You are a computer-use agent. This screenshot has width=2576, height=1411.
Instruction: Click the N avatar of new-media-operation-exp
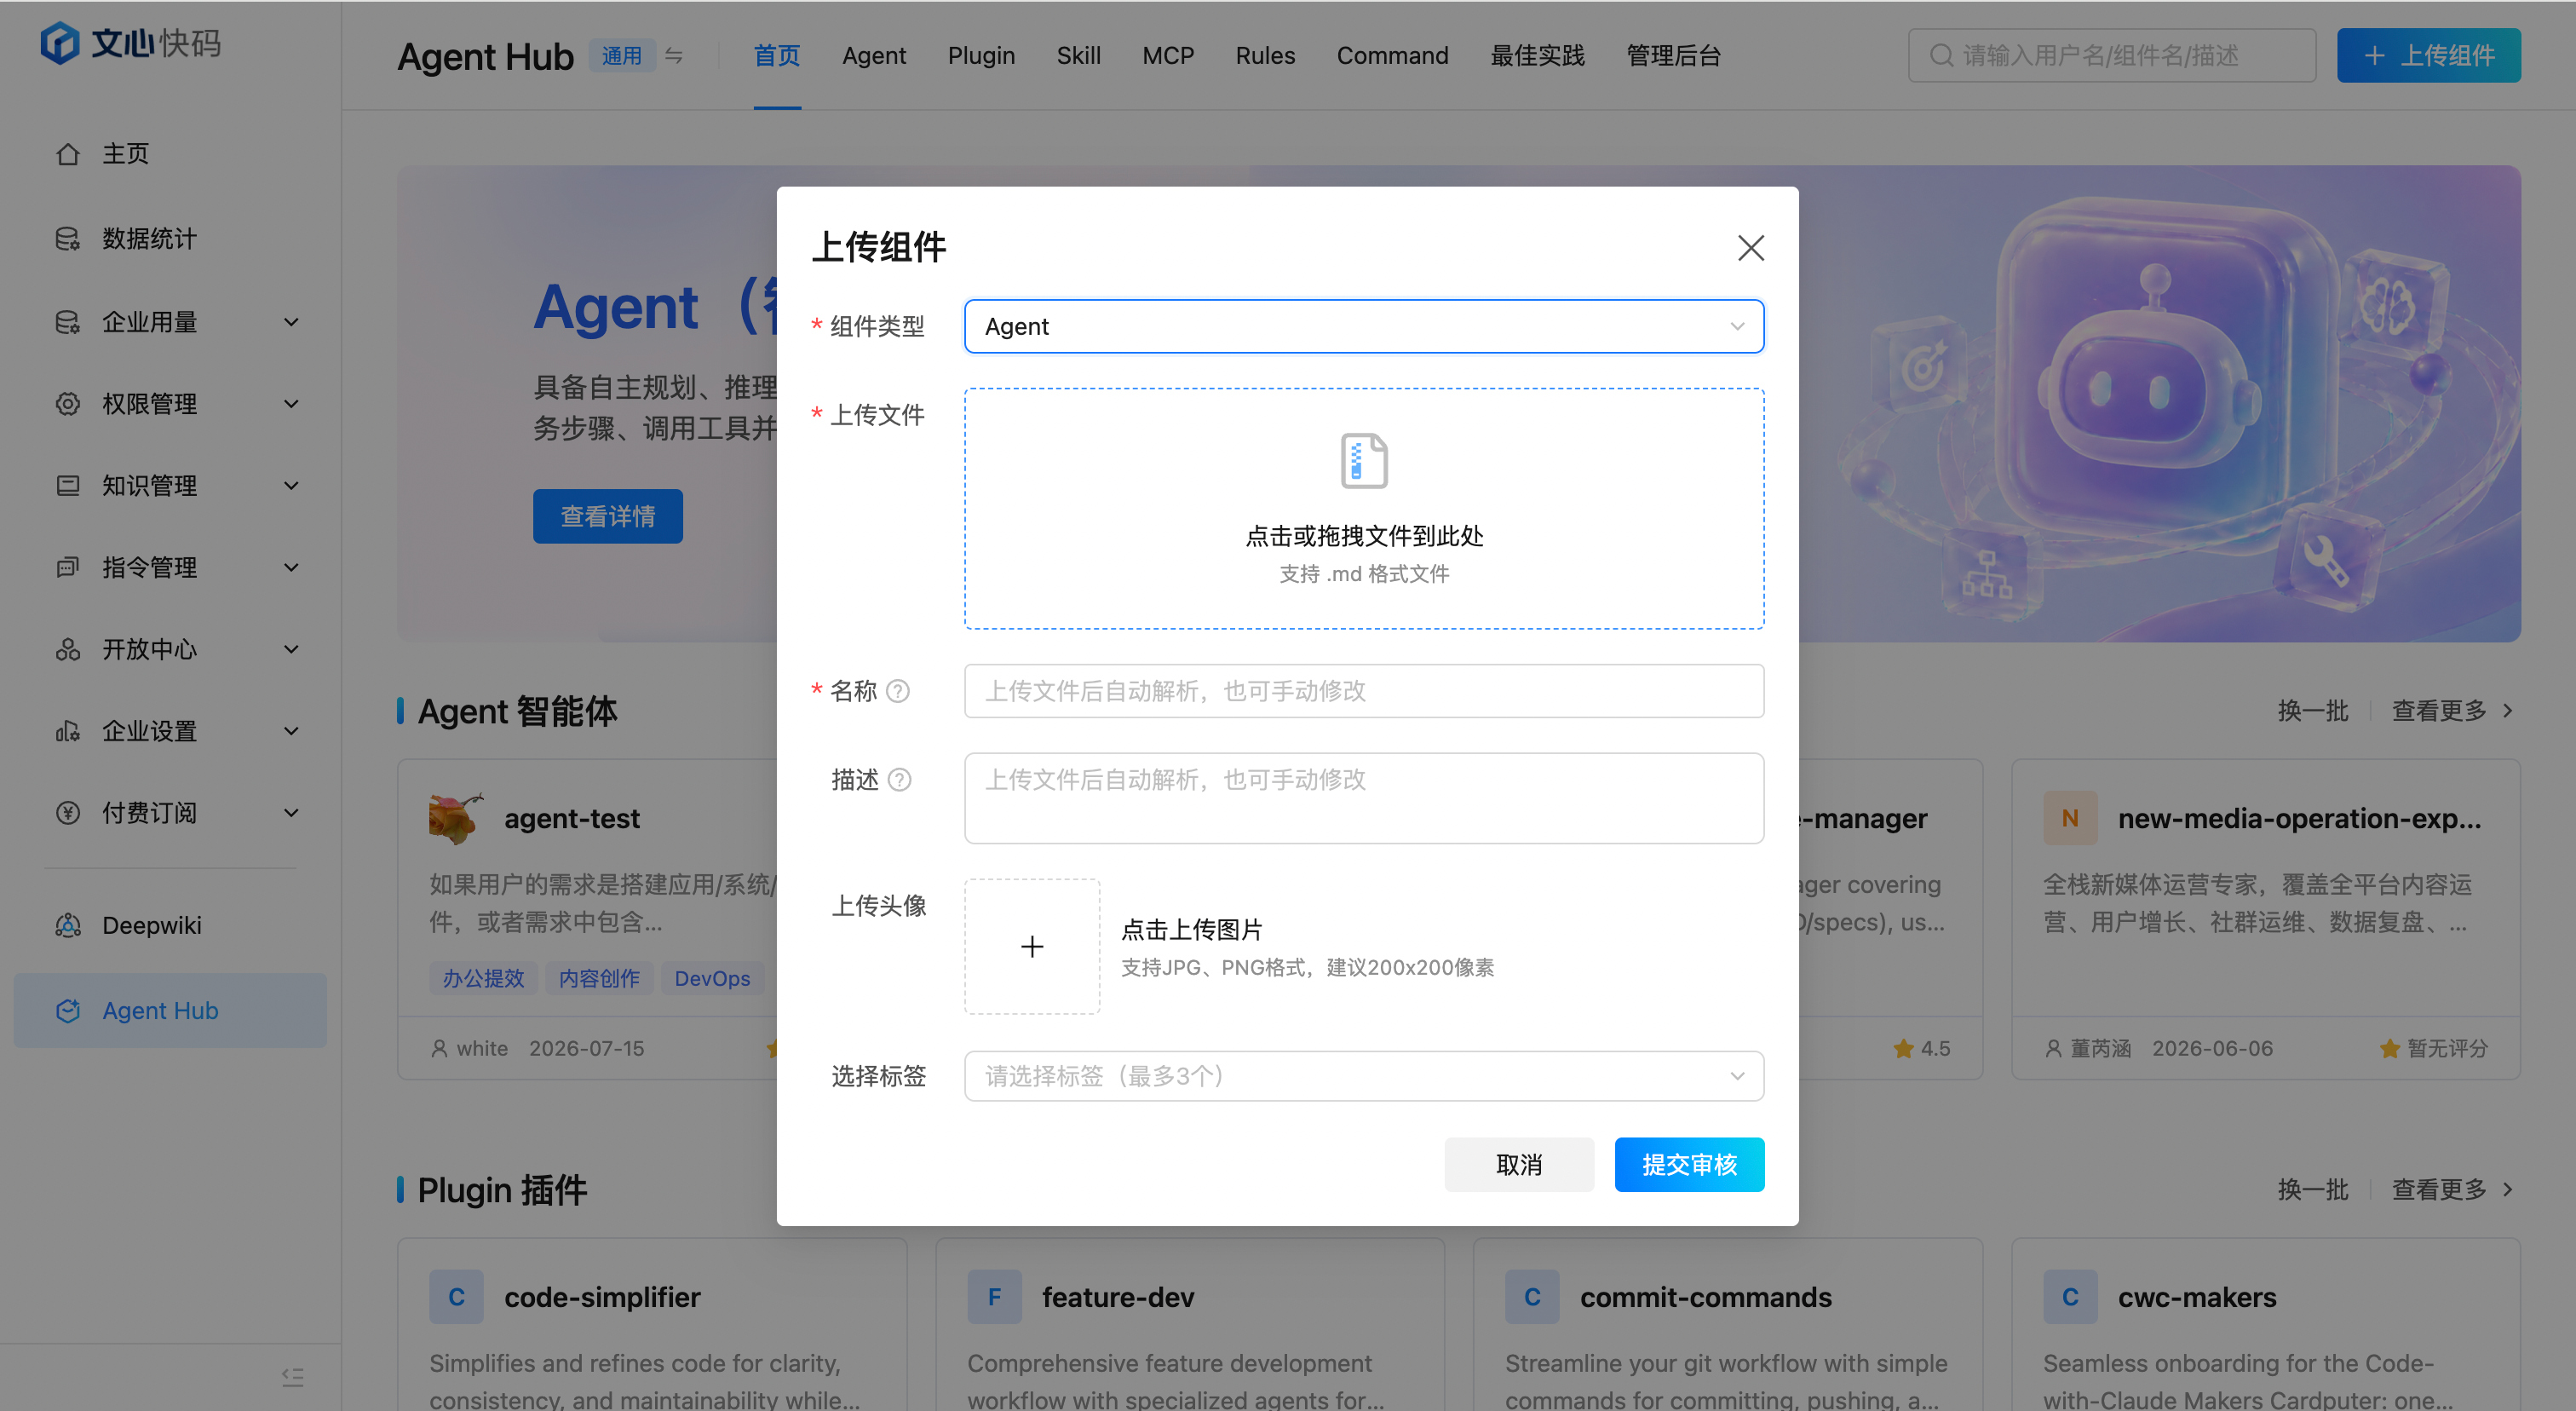pyautogui.click(x=2070, y=818)
